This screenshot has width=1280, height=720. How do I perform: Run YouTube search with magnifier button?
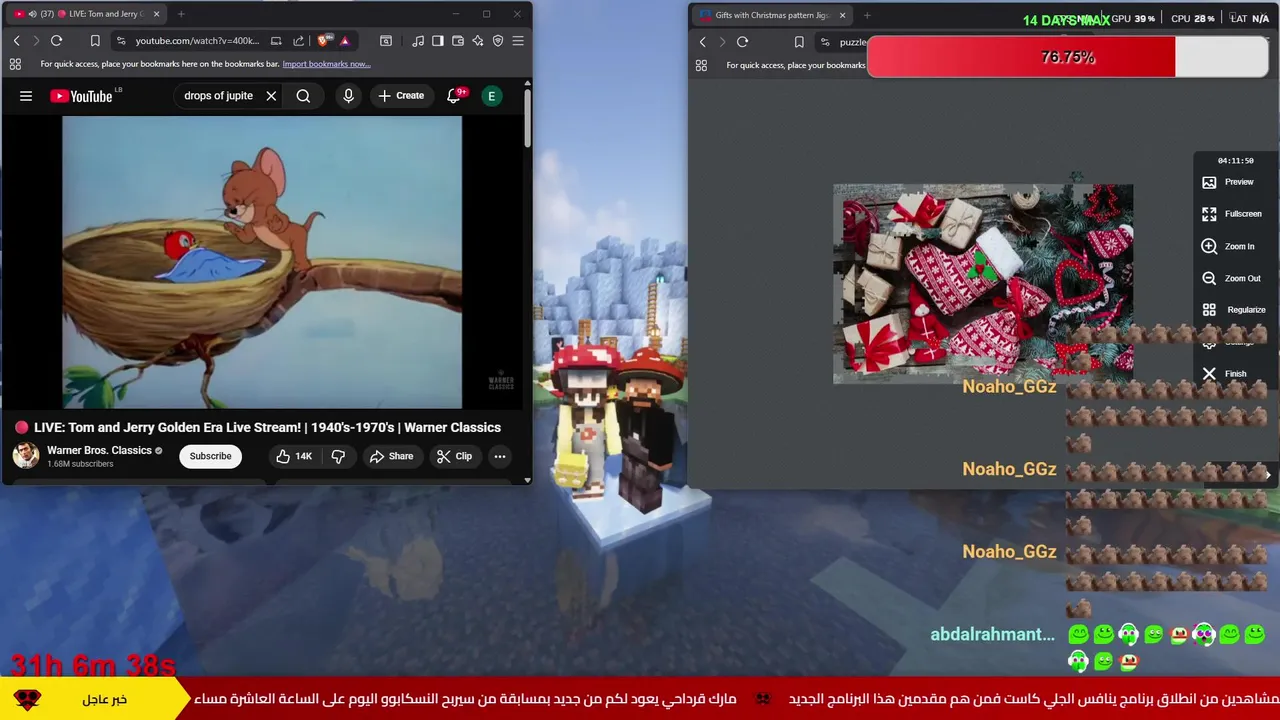(x=303, y=96)
